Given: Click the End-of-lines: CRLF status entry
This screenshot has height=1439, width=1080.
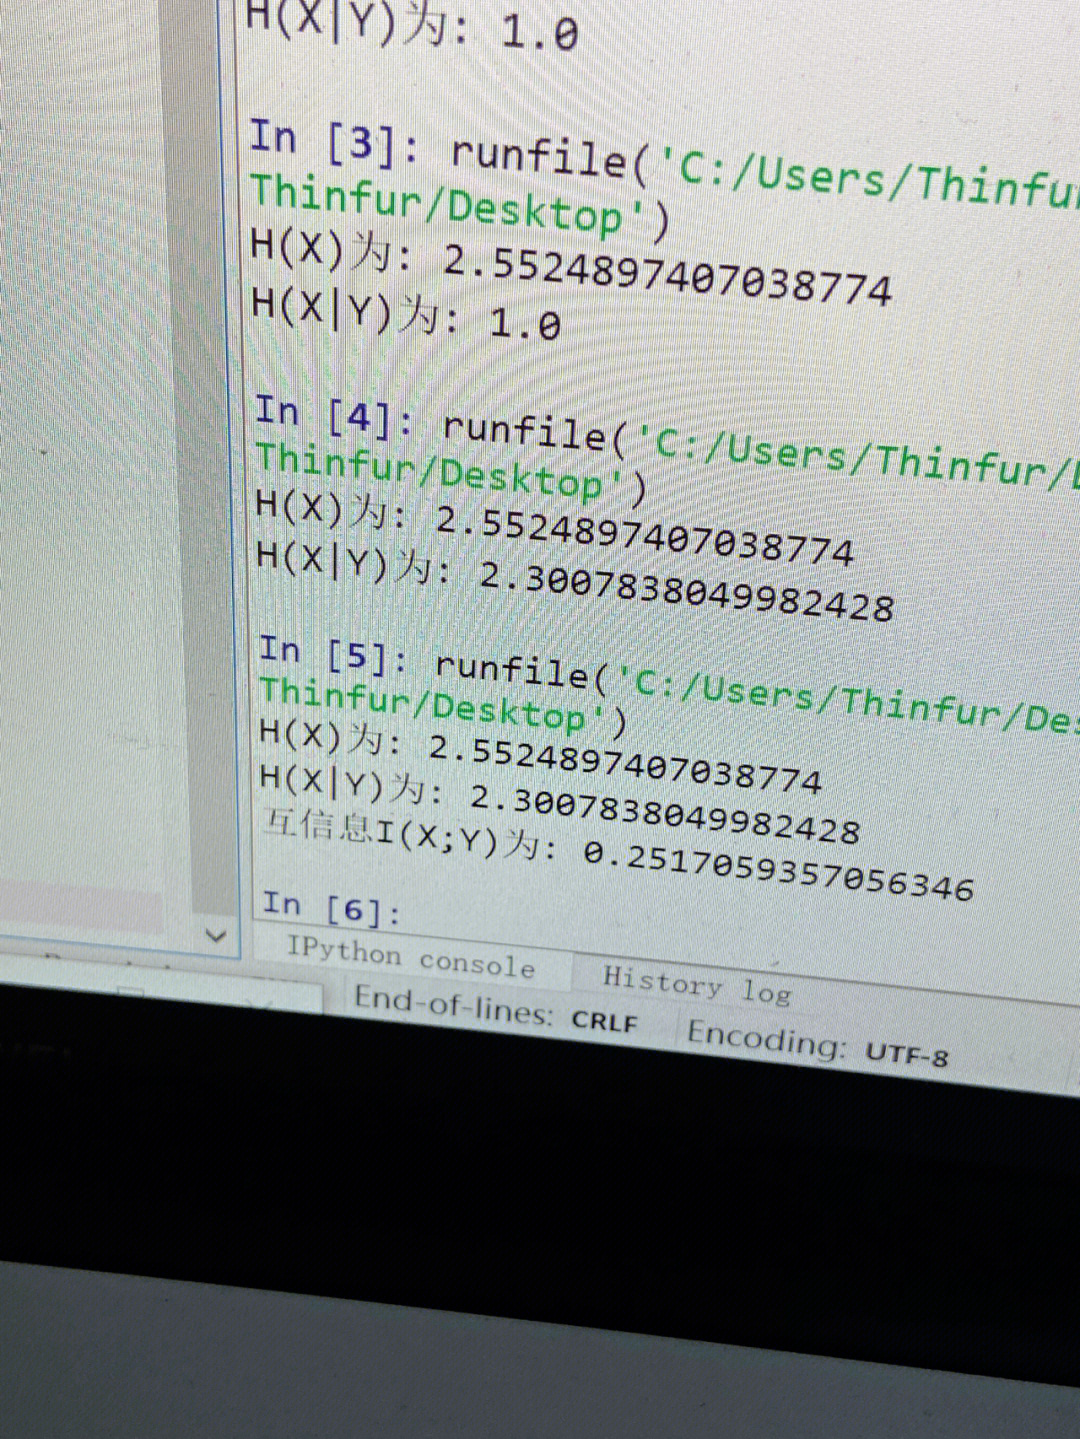Looking at the screenshot, I should tap(495, 1008).
